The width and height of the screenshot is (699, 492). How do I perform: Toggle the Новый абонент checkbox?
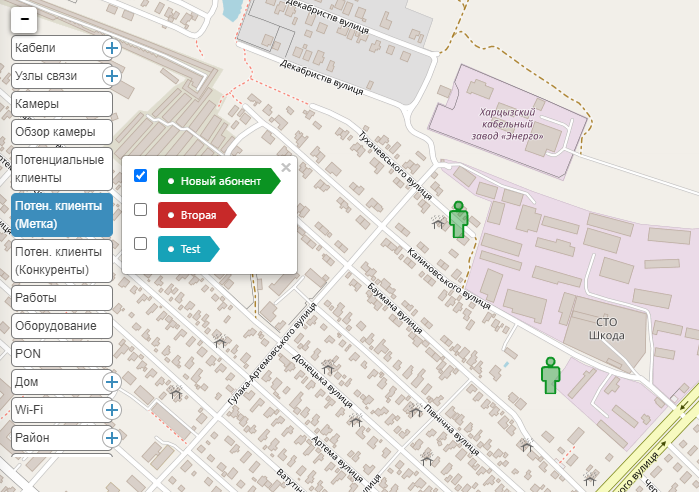point(141,176)
